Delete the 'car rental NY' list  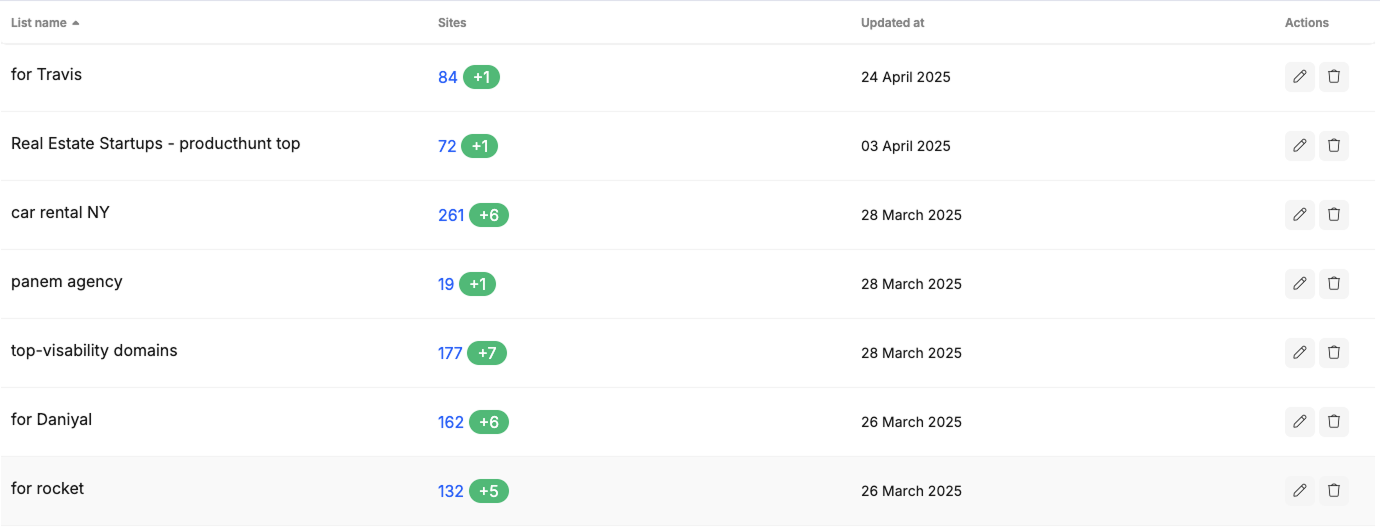click(1334, 215)
